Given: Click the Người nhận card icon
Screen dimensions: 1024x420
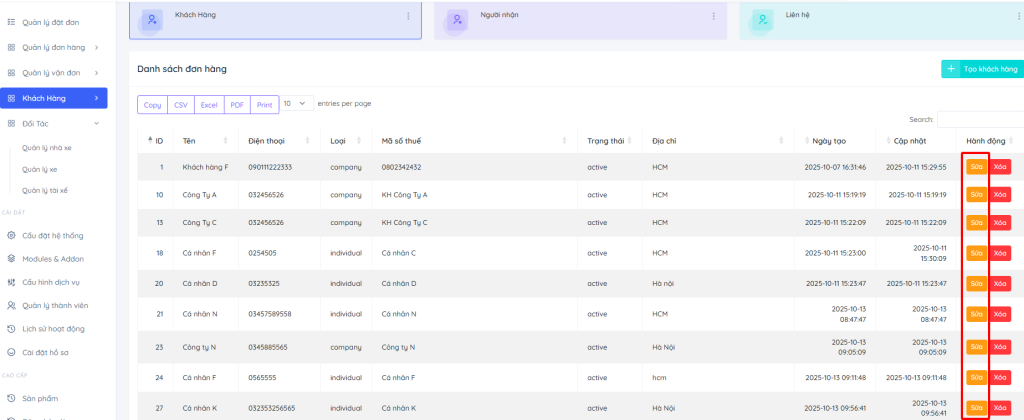Looking at the screenshot, I should point(457,19).
